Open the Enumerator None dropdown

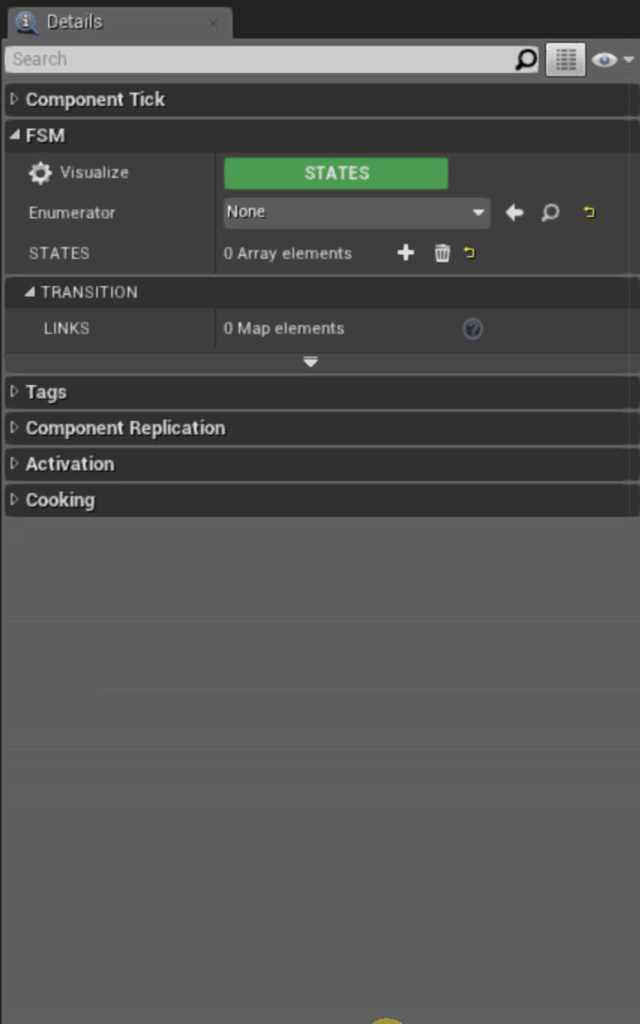pos(356,212)
